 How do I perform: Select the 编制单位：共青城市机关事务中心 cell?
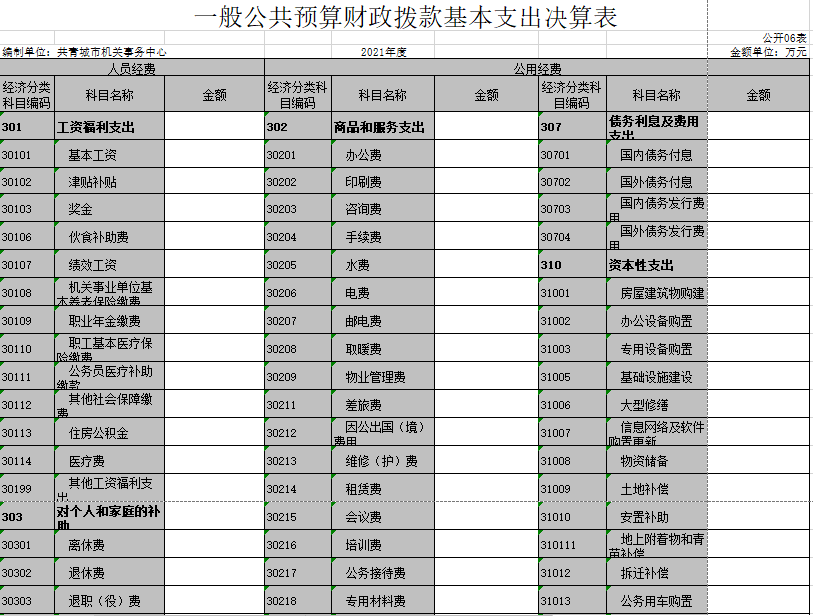click(x=84, y=51)
